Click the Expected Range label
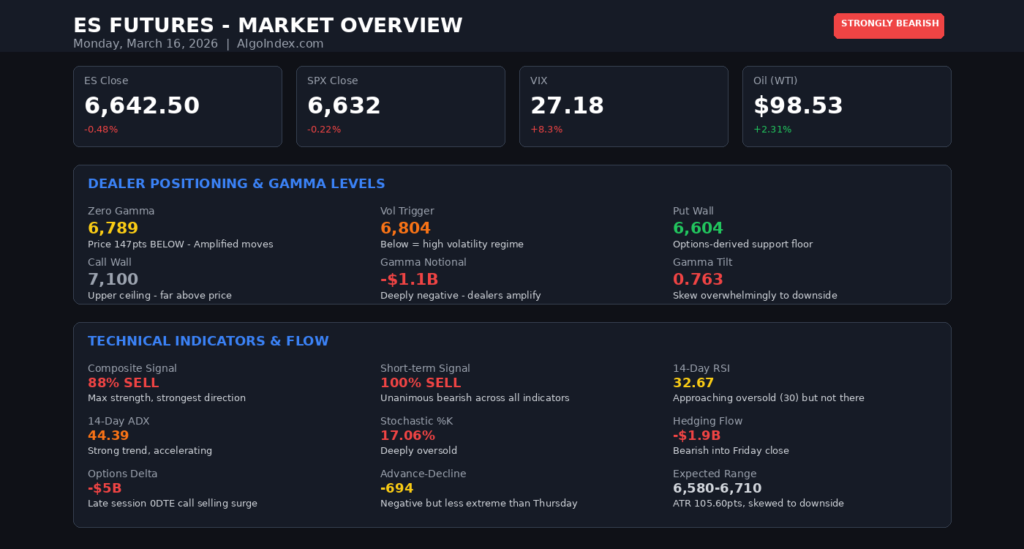The height and width of the screenshot is (549, 1024). point(714,473)
